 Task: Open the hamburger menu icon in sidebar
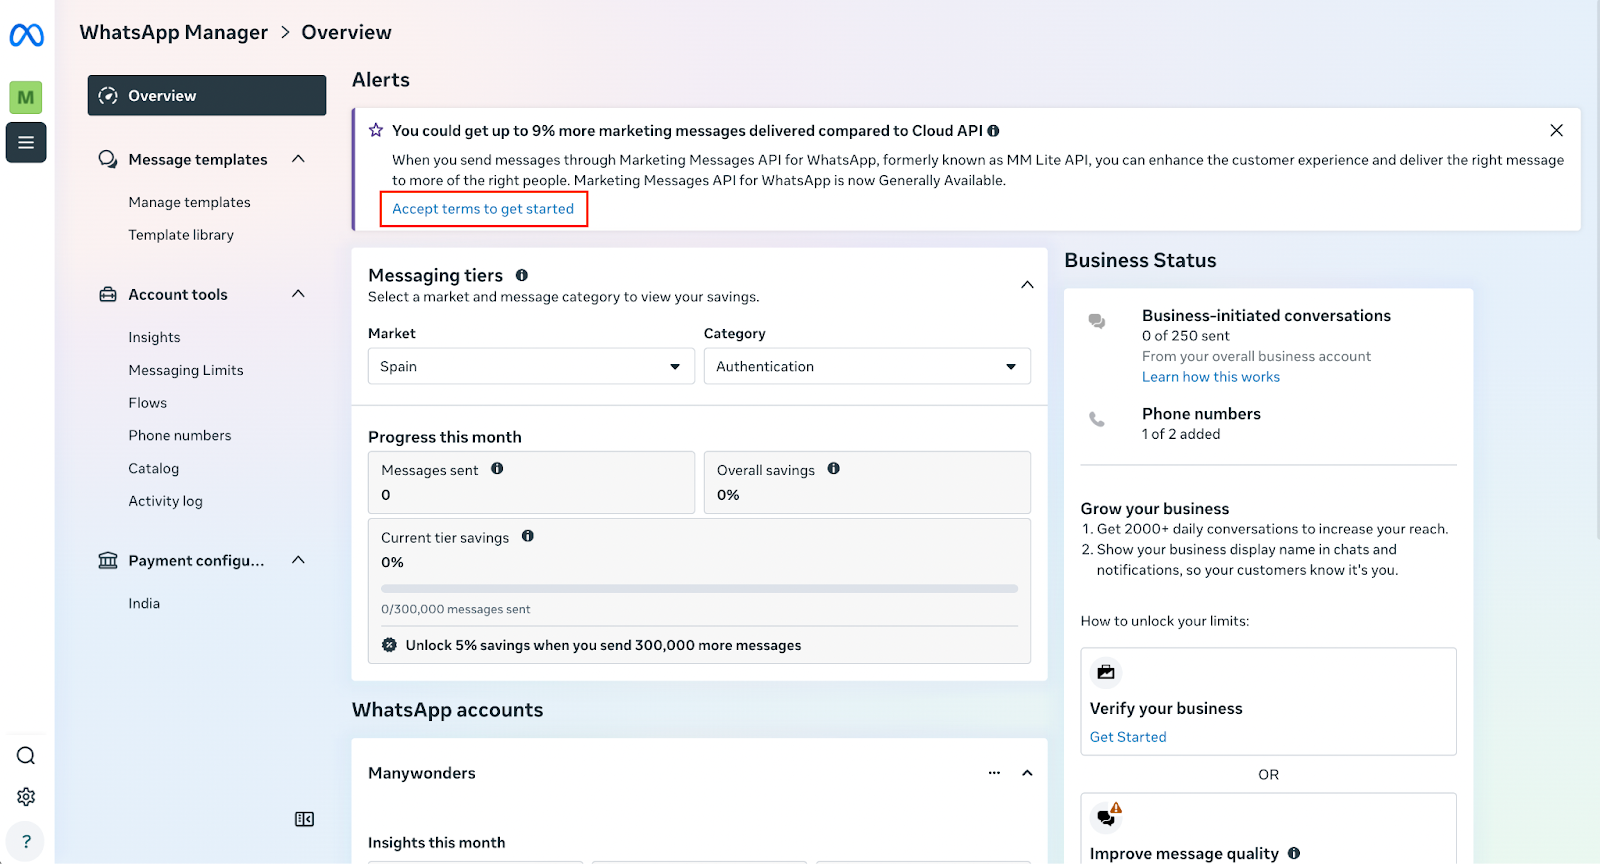[x=26, y=142]
